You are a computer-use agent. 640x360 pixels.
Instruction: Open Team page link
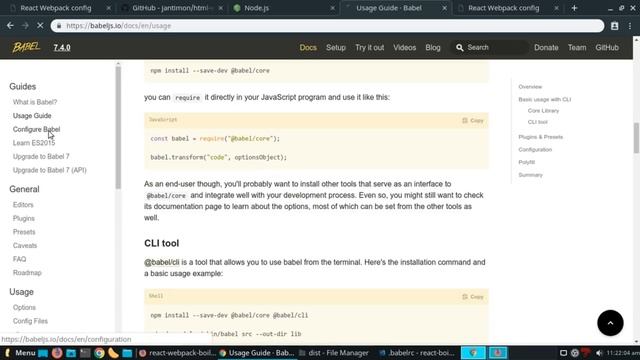(x=577, y=48)
